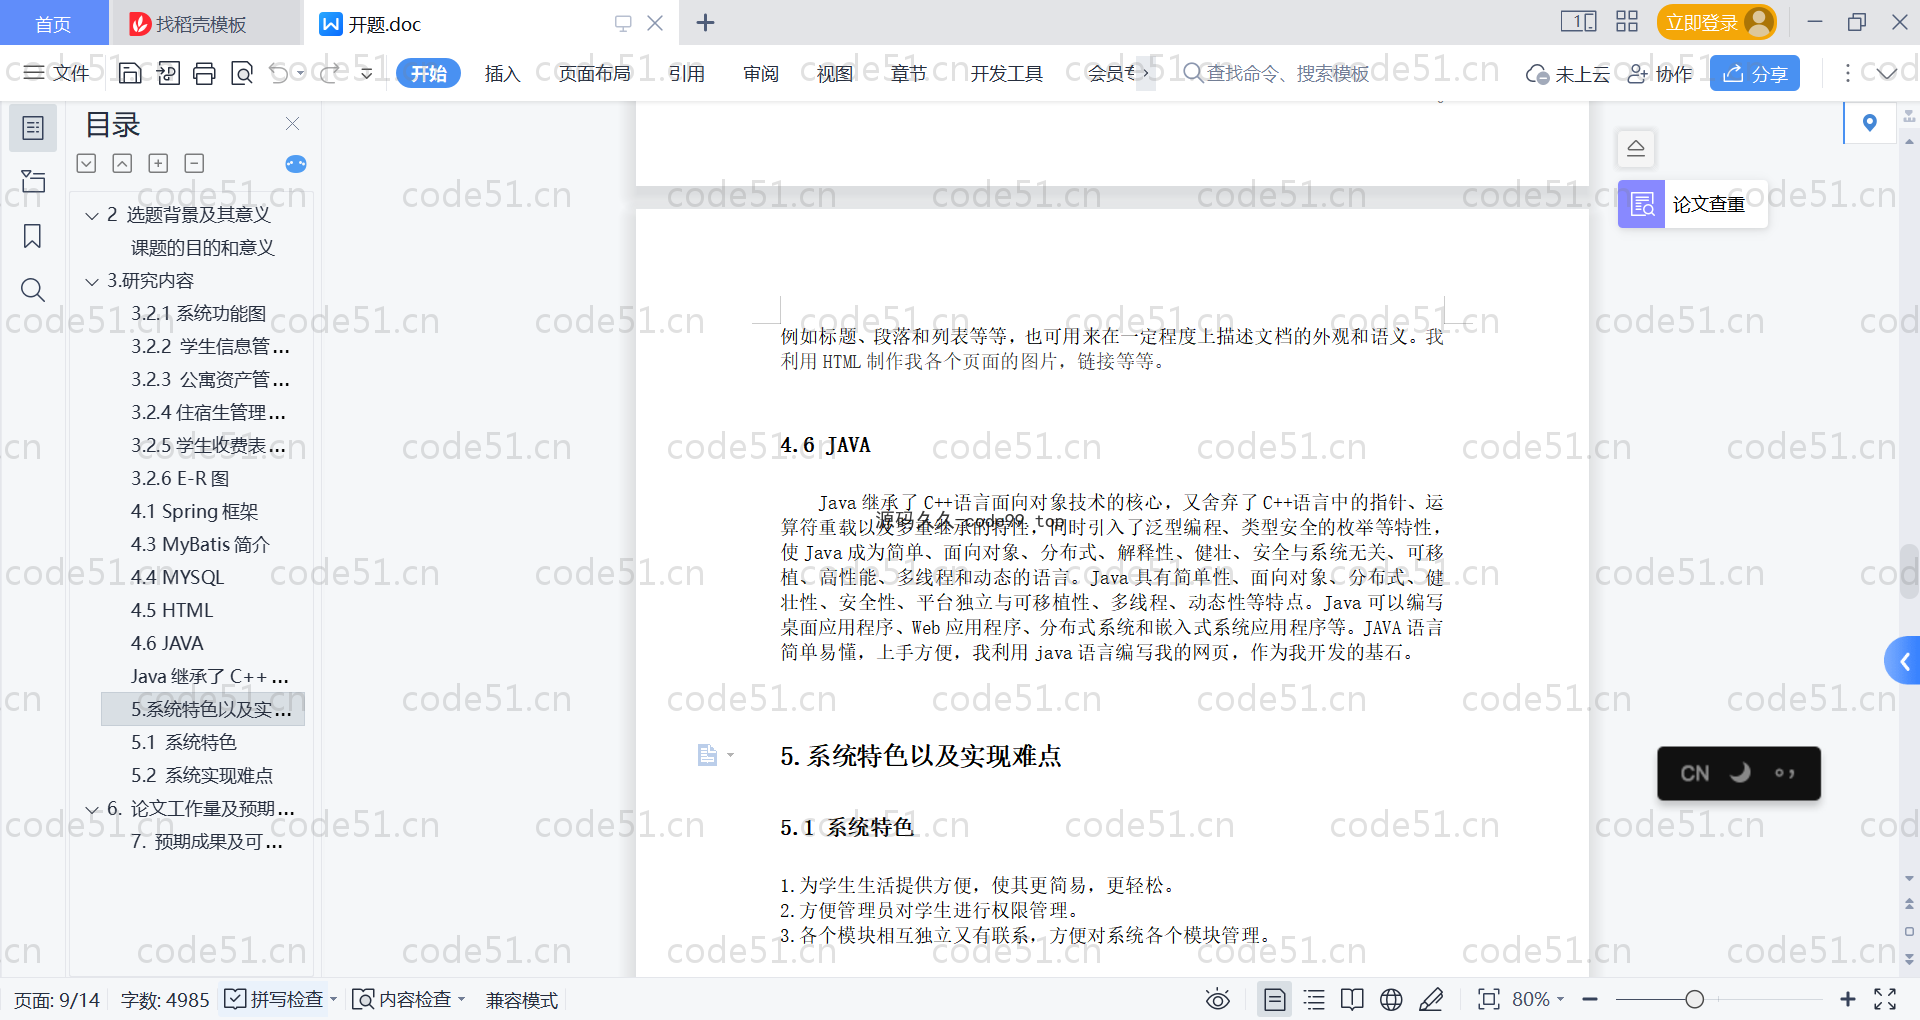Click the blue side panel expand arrow
The image size is (1920, 1020).
point(1904,661)
